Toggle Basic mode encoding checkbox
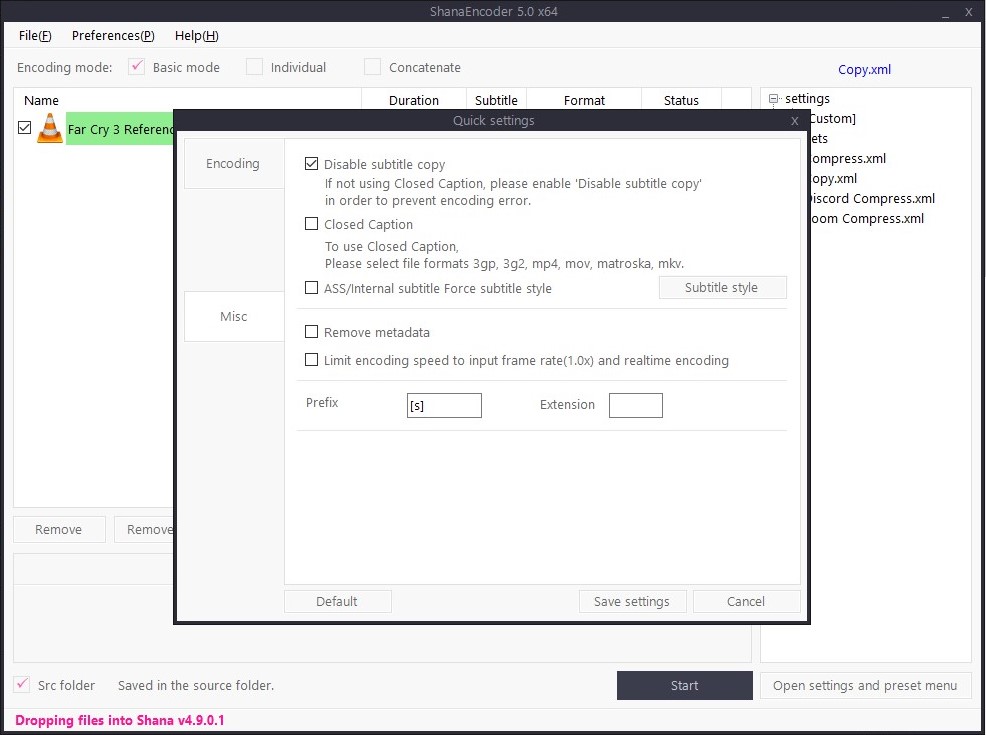This screenshot has height=735, width=986. click(136, 67)
